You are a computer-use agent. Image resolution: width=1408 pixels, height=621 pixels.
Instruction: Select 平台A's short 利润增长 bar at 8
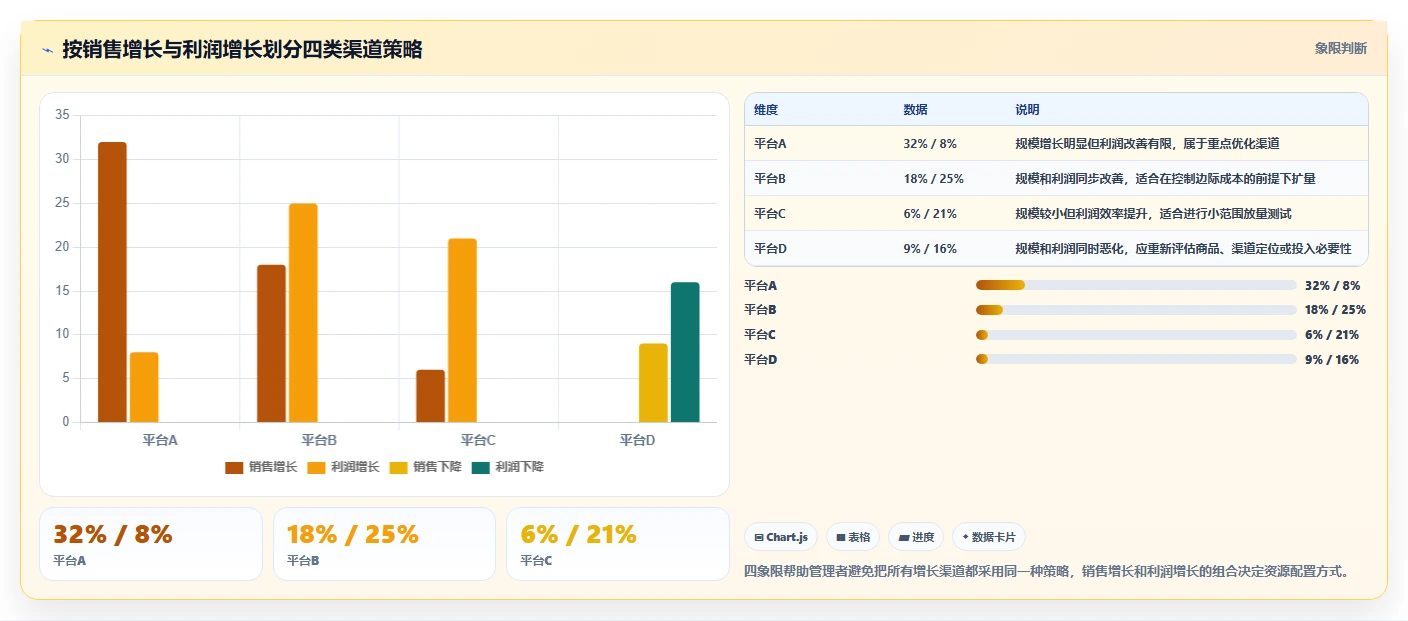(x=144, y=387)
